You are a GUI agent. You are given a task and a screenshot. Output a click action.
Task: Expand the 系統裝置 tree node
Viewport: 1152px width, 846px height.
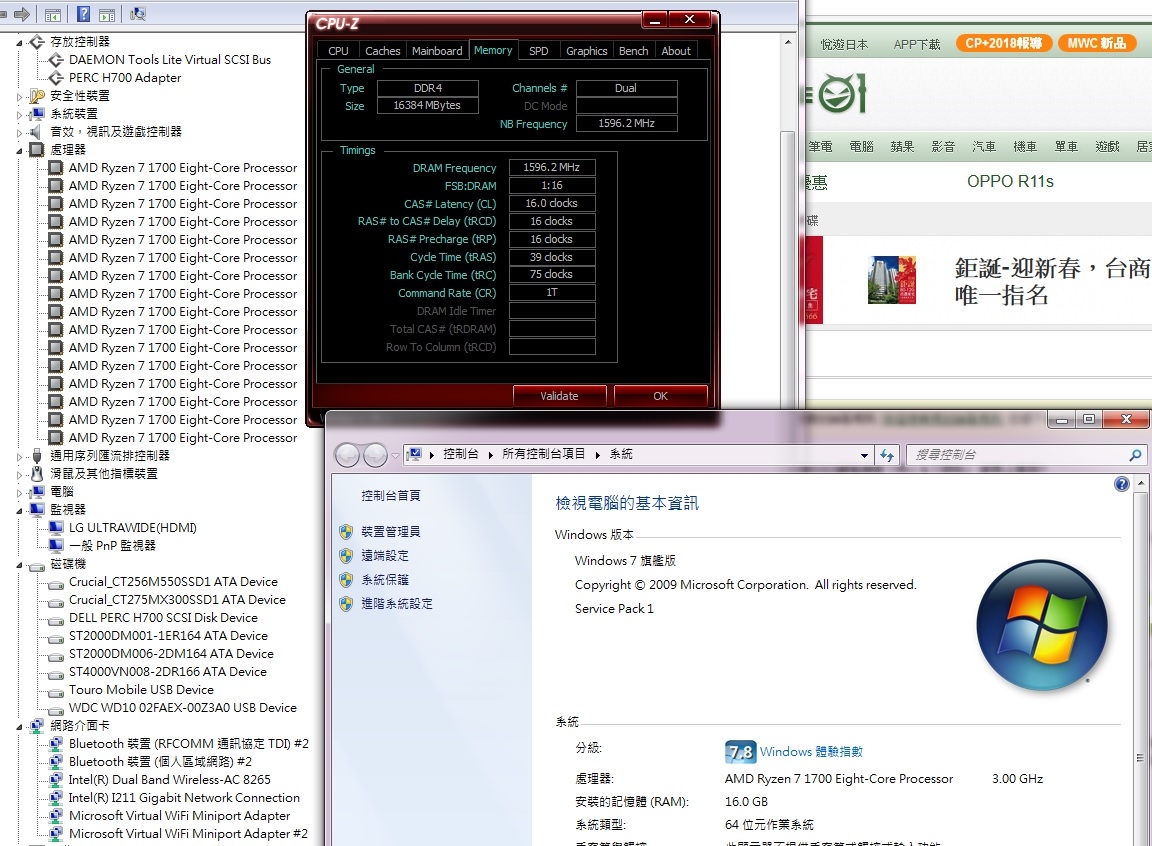(20, 115)
